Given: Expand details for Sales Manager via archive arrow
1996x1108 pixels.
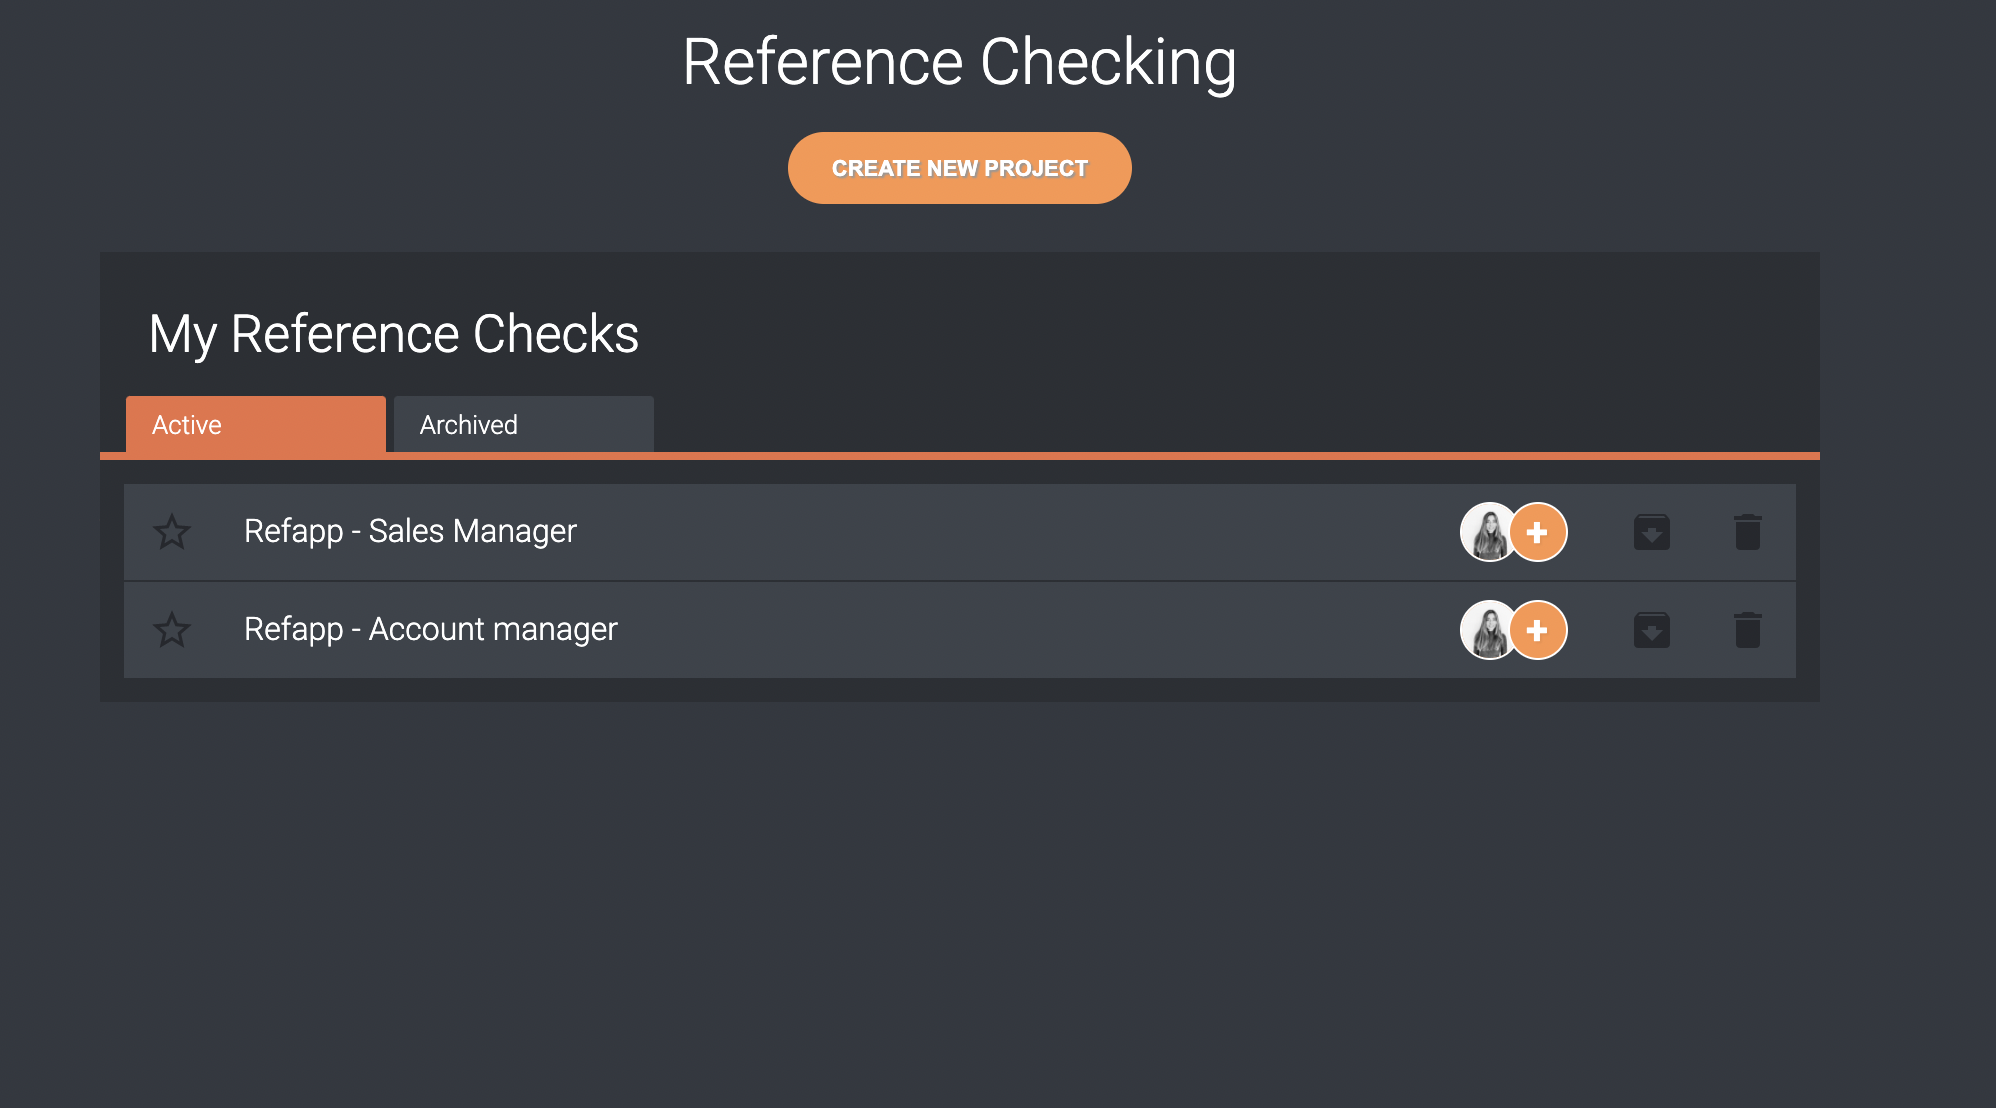Looking at the screenshot, I should point(1652,532).
